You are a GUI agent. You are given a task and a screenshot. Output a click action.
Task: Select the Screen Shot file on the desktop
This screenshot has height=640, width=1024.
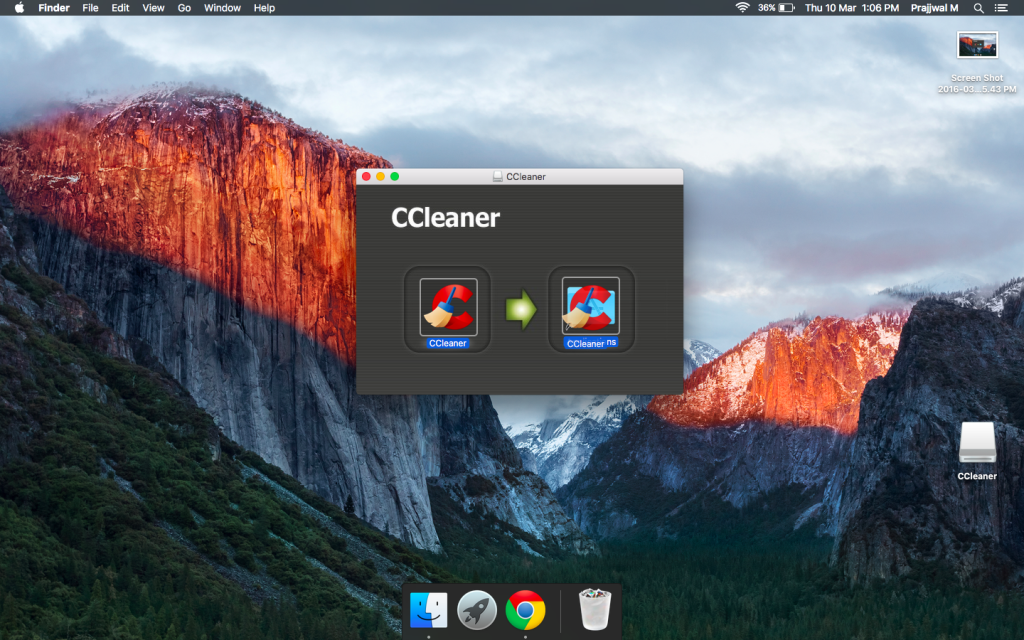coord(977,46)
